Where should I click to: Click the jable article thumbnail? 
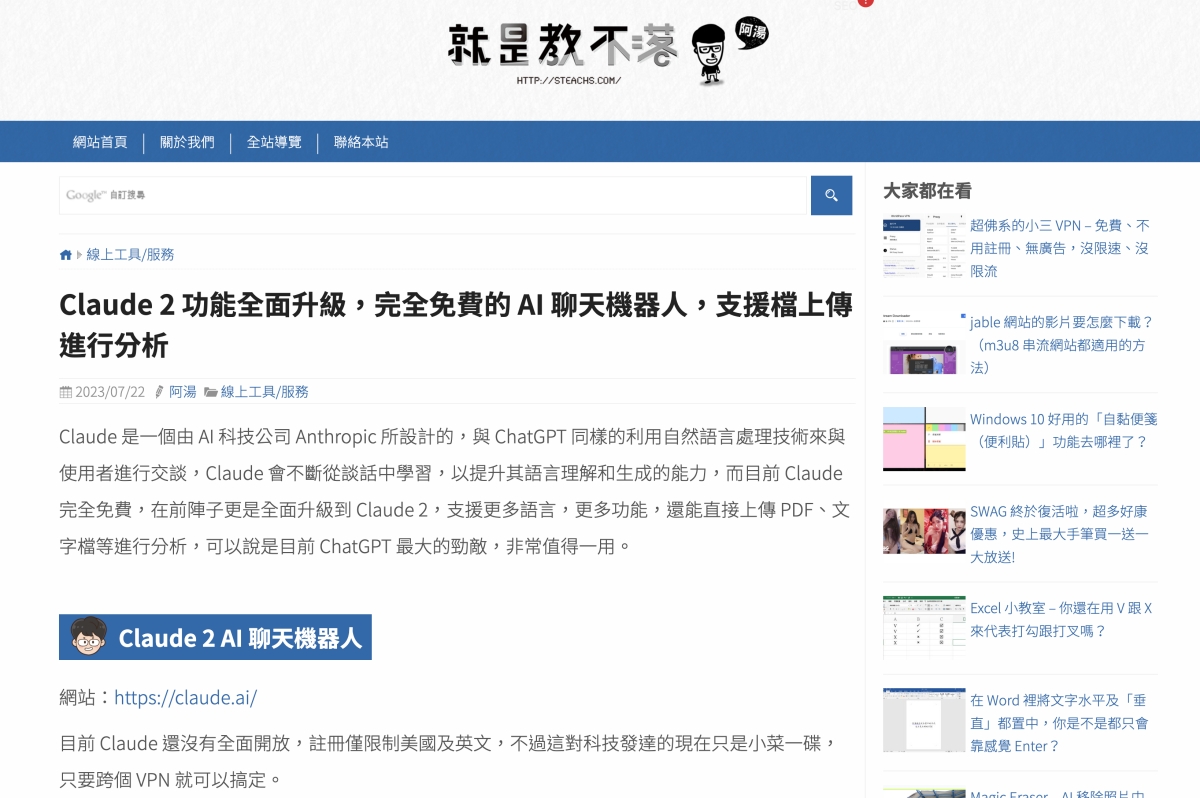[924, 342]
